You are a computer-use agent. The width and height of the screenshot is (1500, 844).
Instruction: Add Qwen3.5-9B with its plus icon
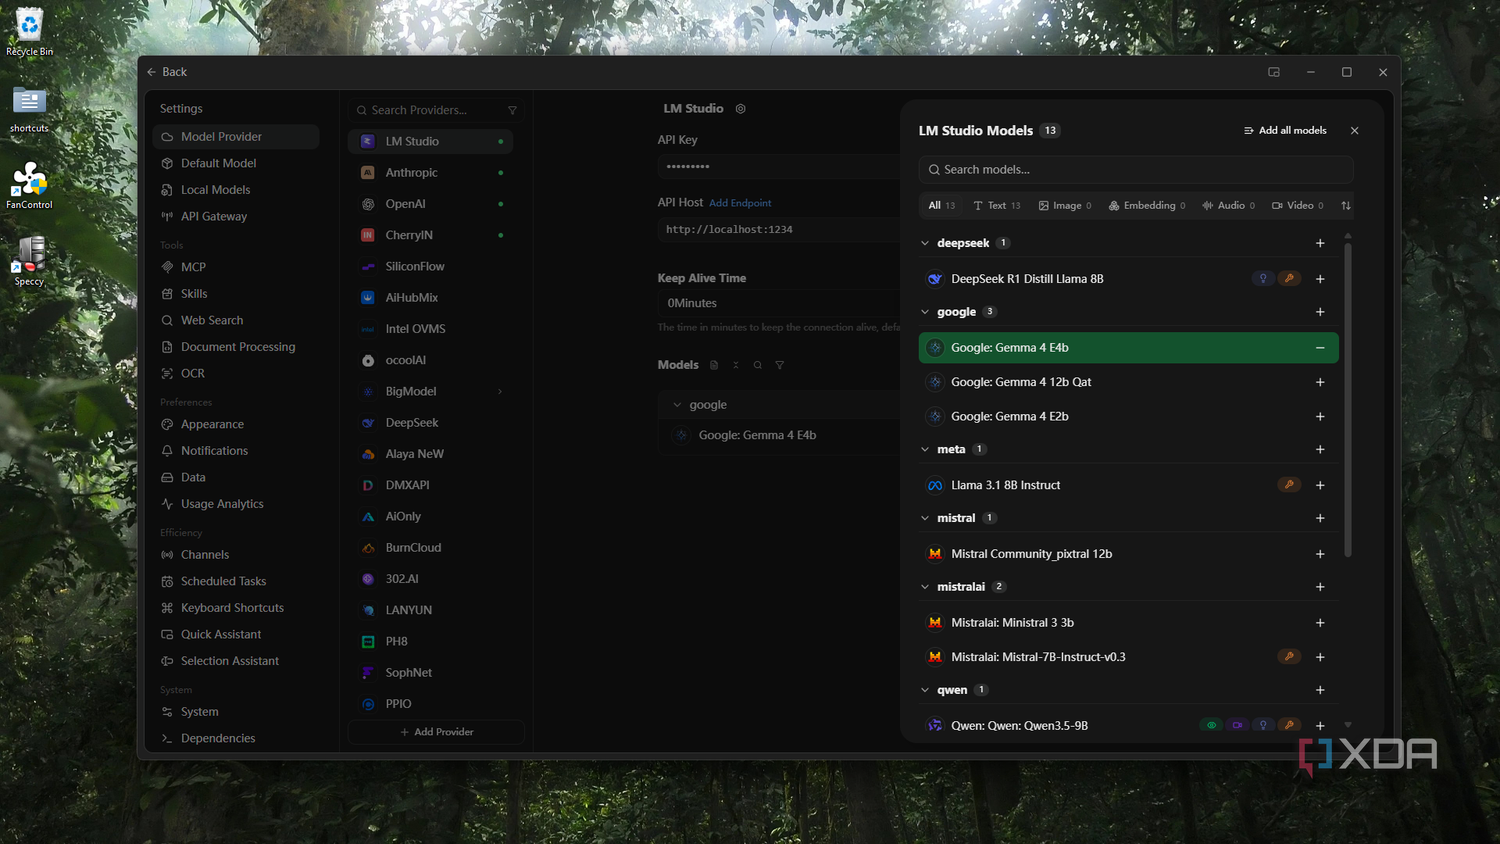pyautogui.click(x=1320, y=726)
